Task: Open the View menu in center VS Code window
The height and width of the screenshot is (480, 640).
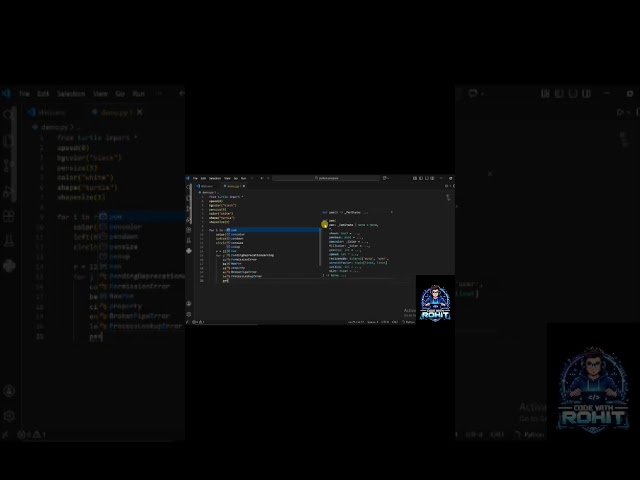Action: pyautogui.click(x=227, y=178)
